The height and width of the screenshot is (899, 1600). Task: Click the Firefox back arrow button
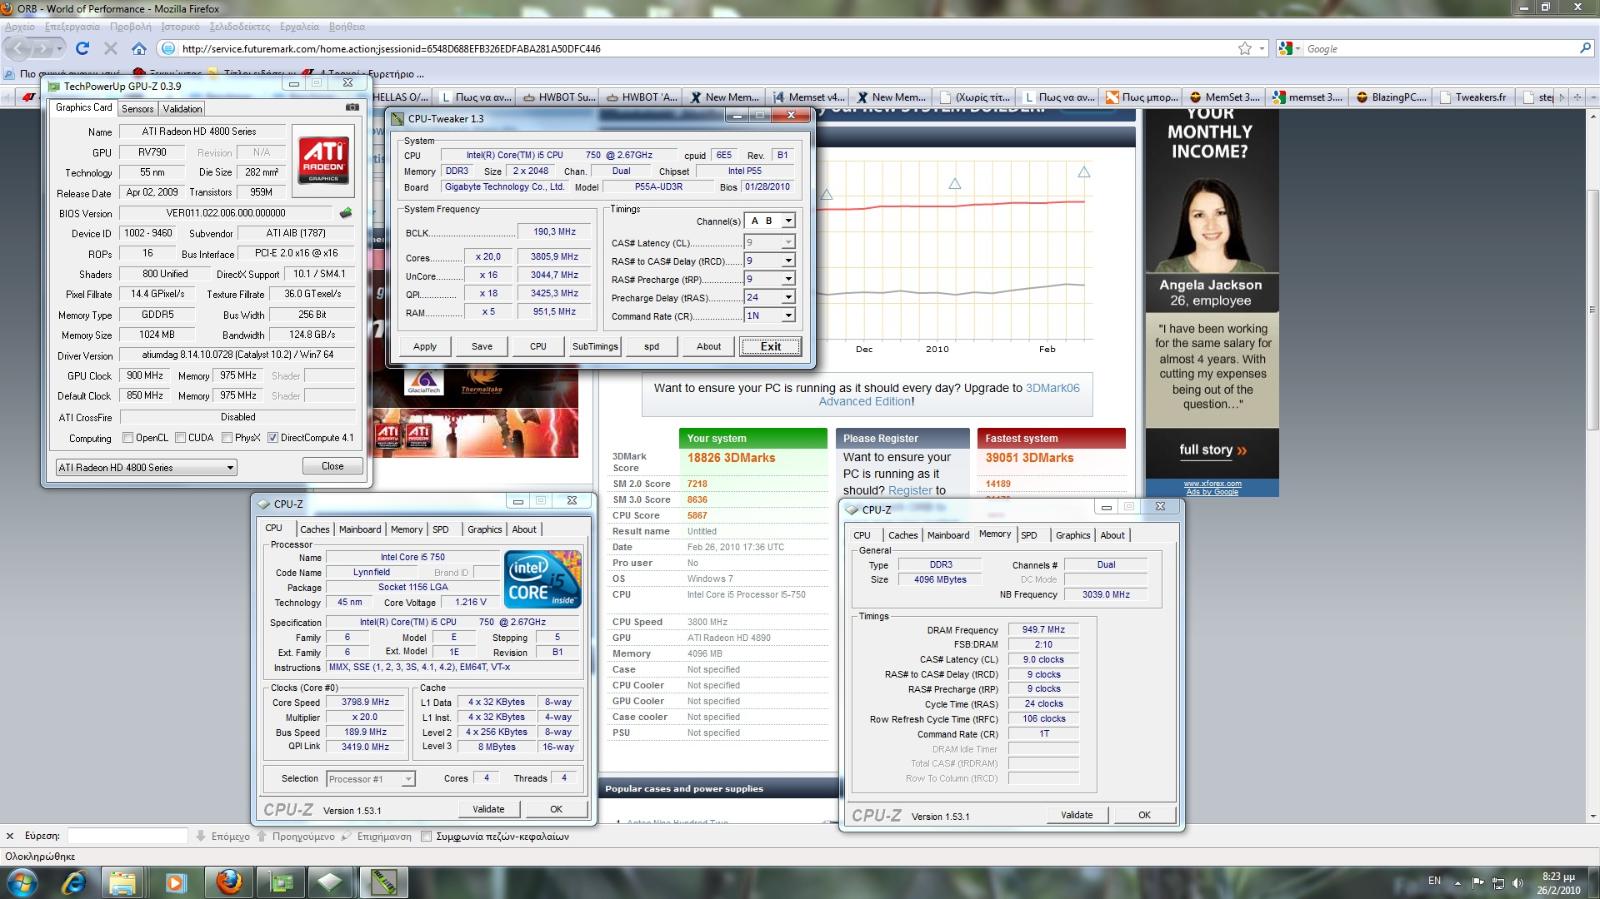click(20, 48)
